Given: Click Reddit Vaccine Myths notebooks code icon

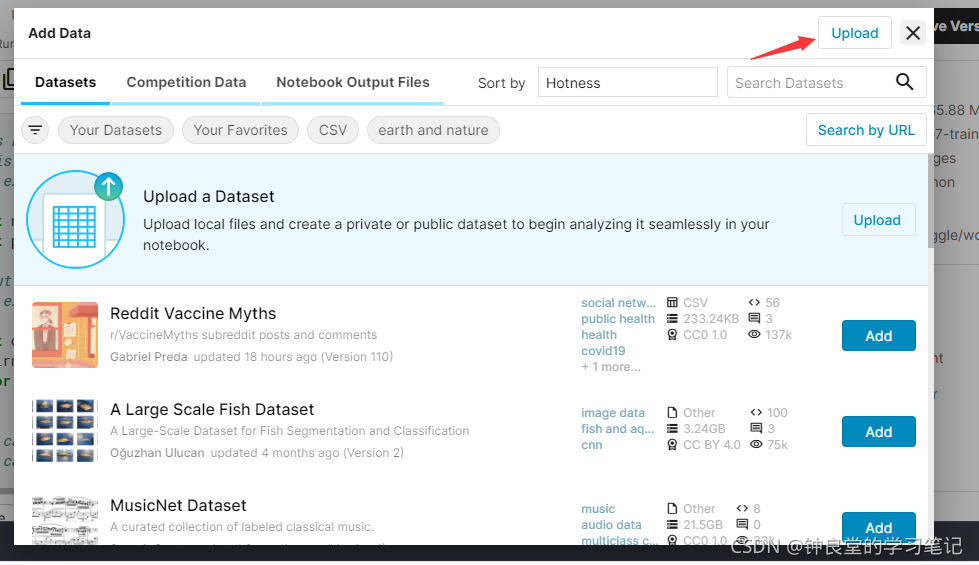Looking at the screenshot, I should [754, 303].
